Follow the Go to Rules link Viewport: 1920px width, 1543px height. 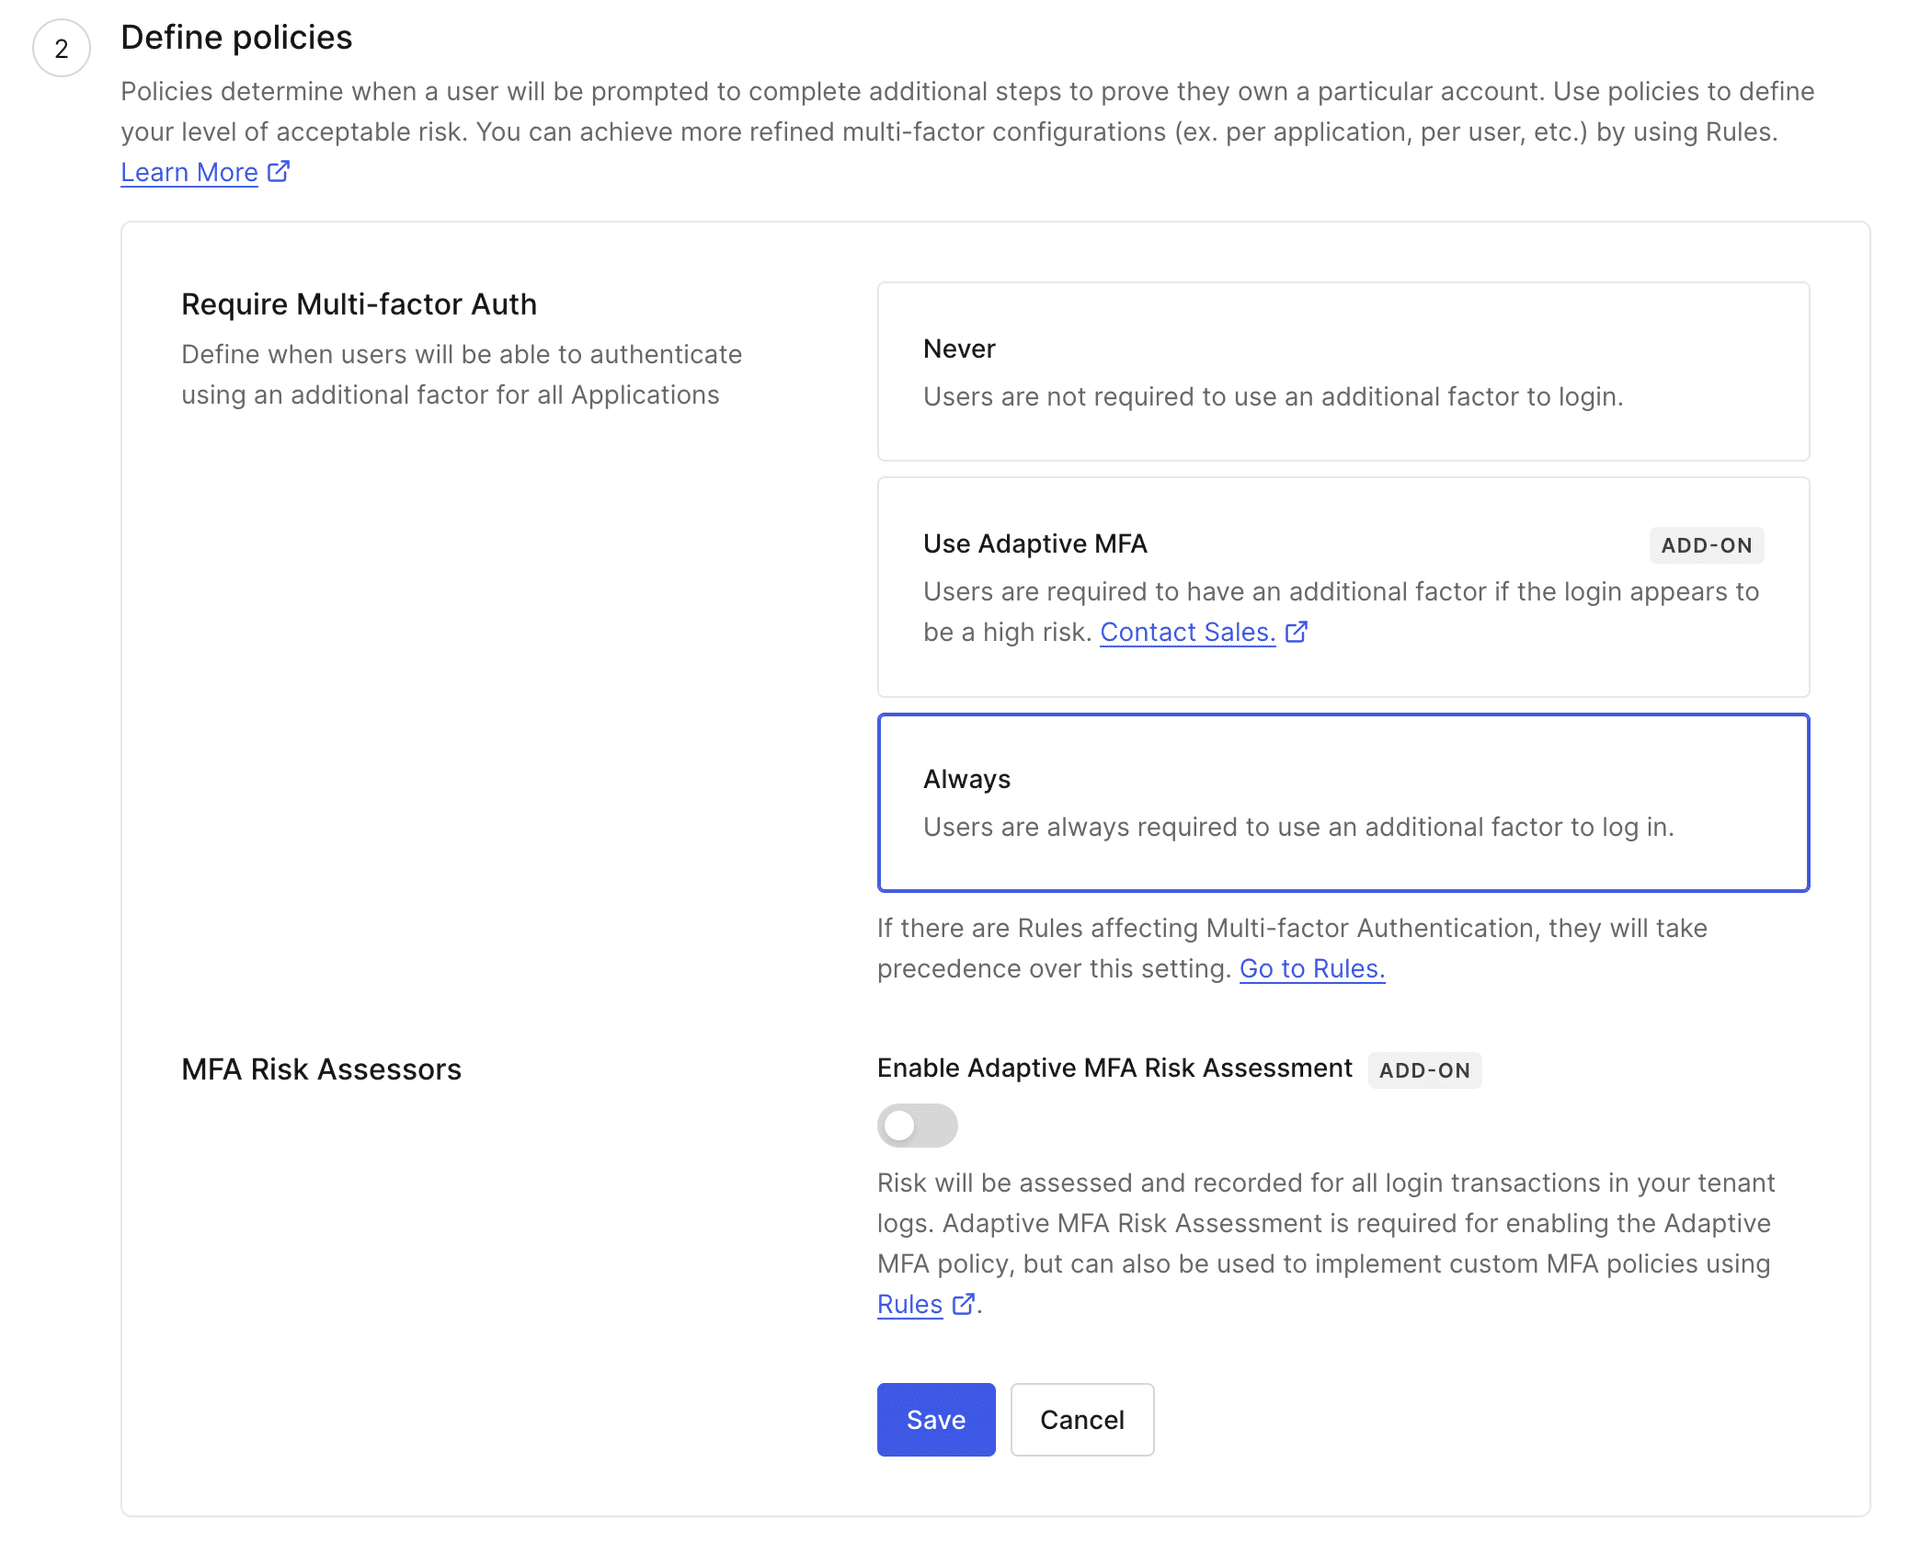tap(1311, 968)
